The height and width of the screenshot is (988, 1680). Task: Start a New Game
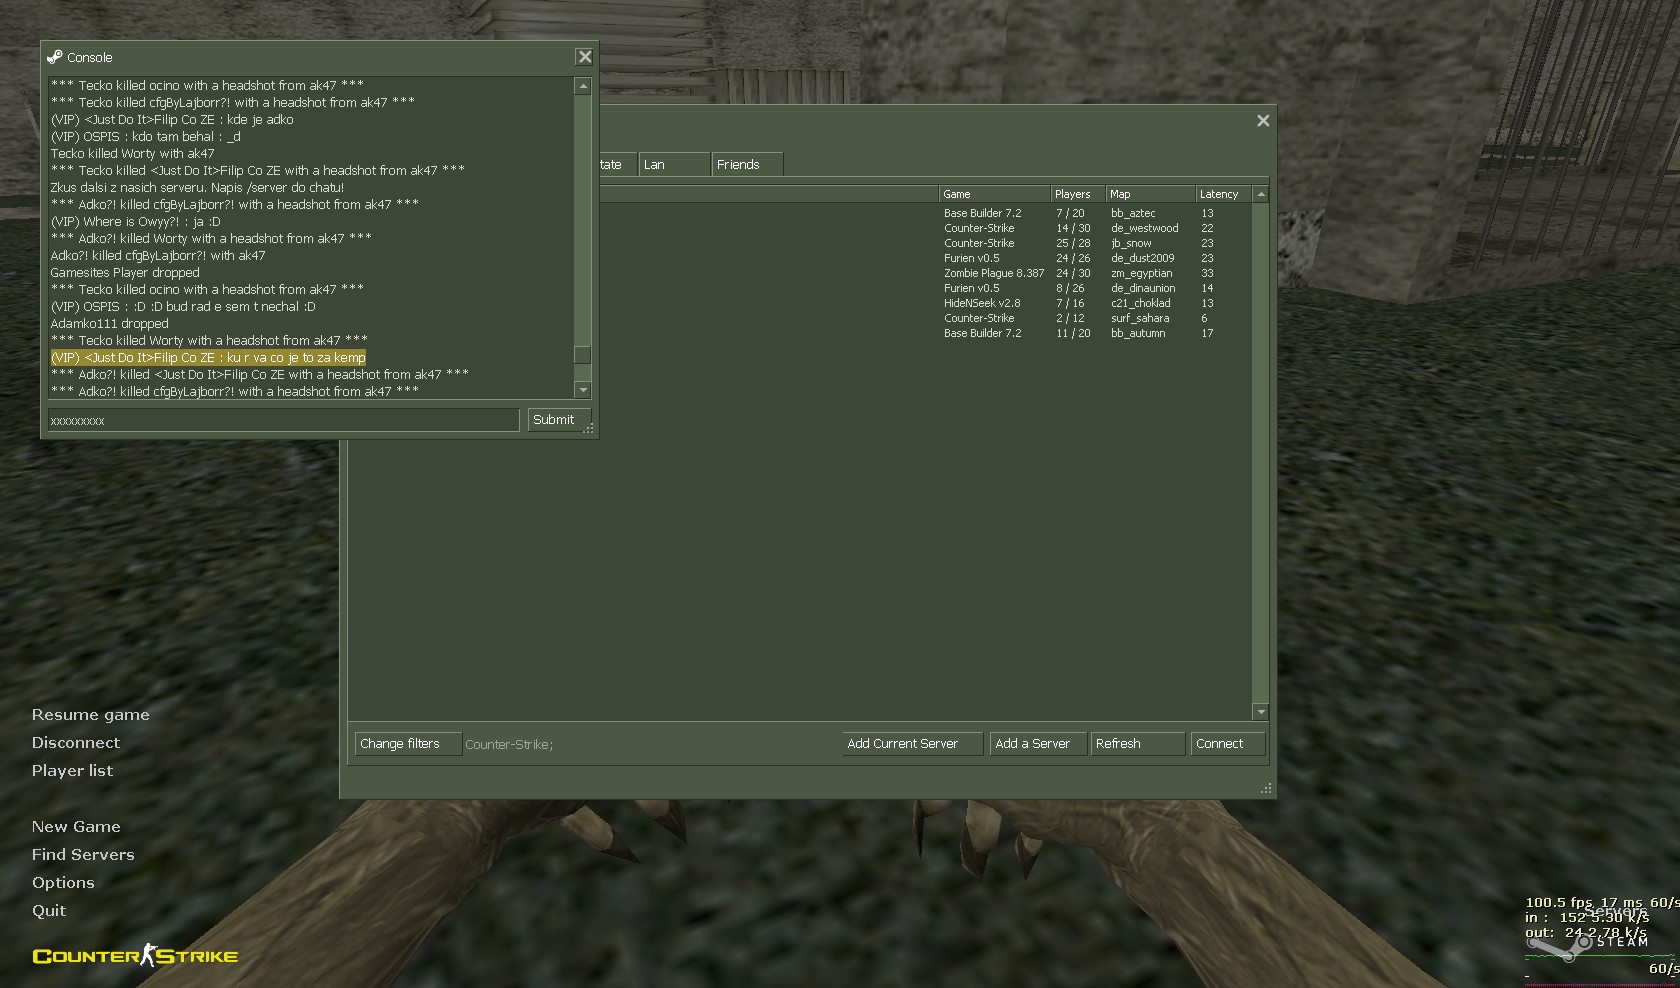click(76, 827)
